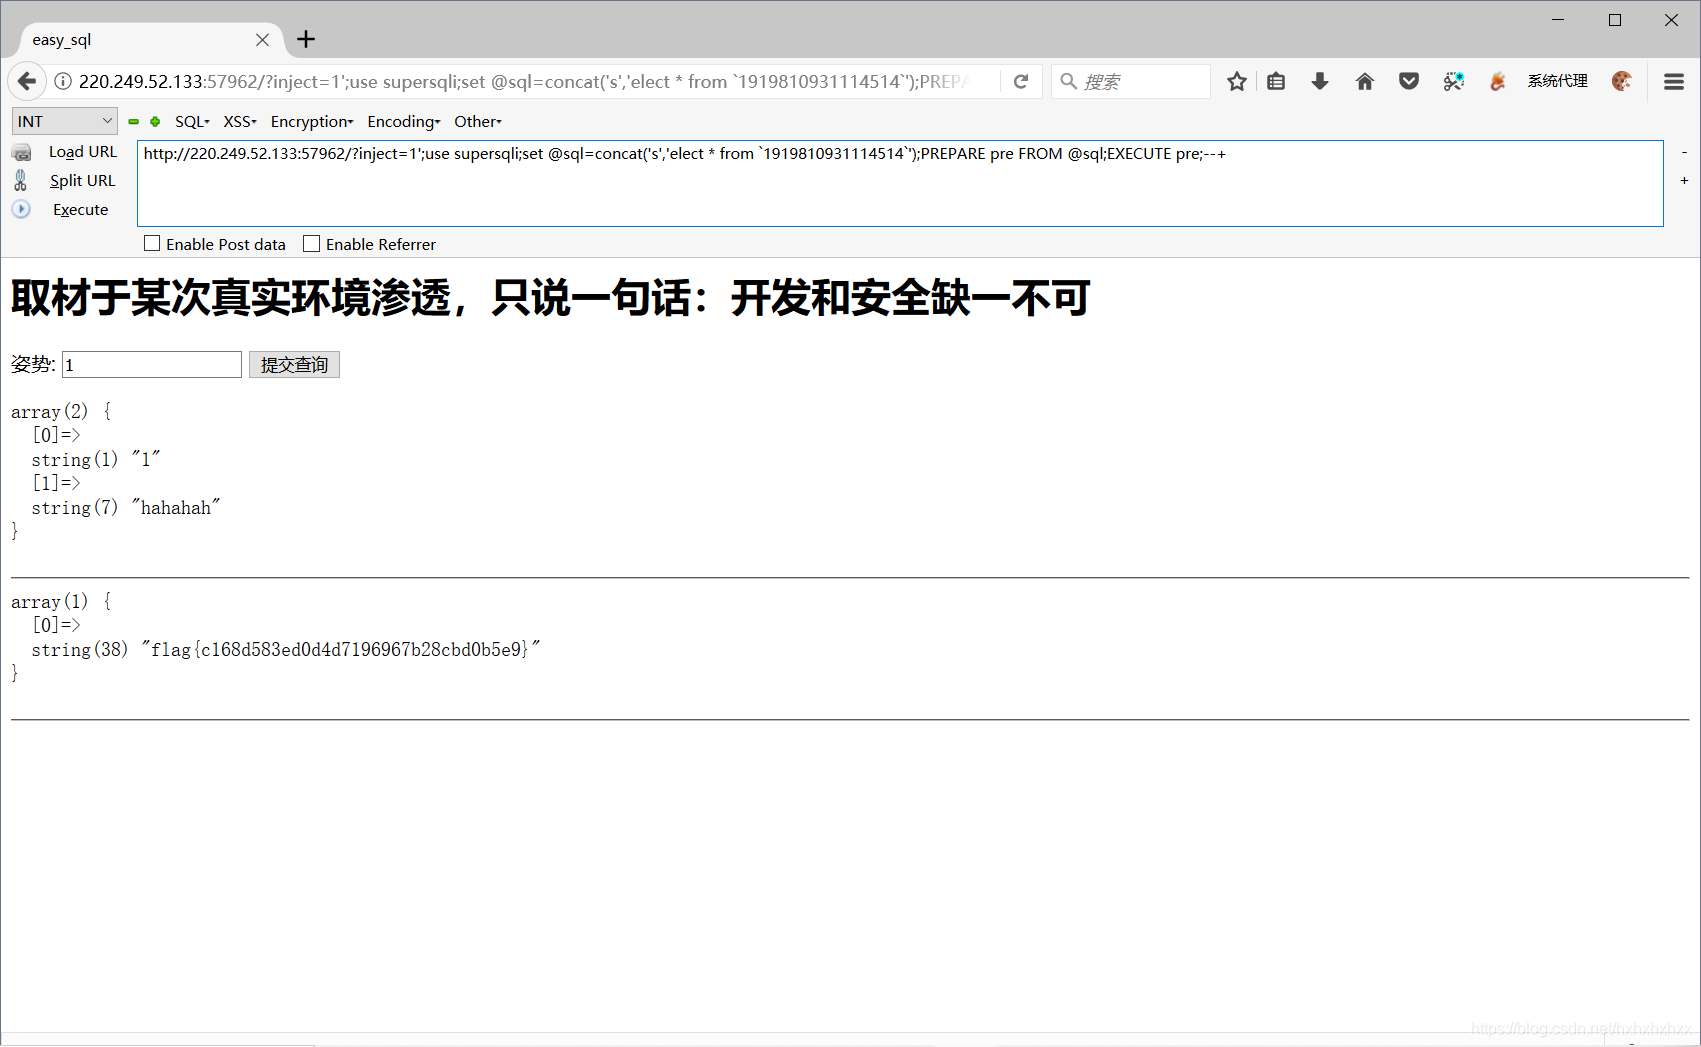
Task: Enable Referrer checkbox
Action: point(312,244)
